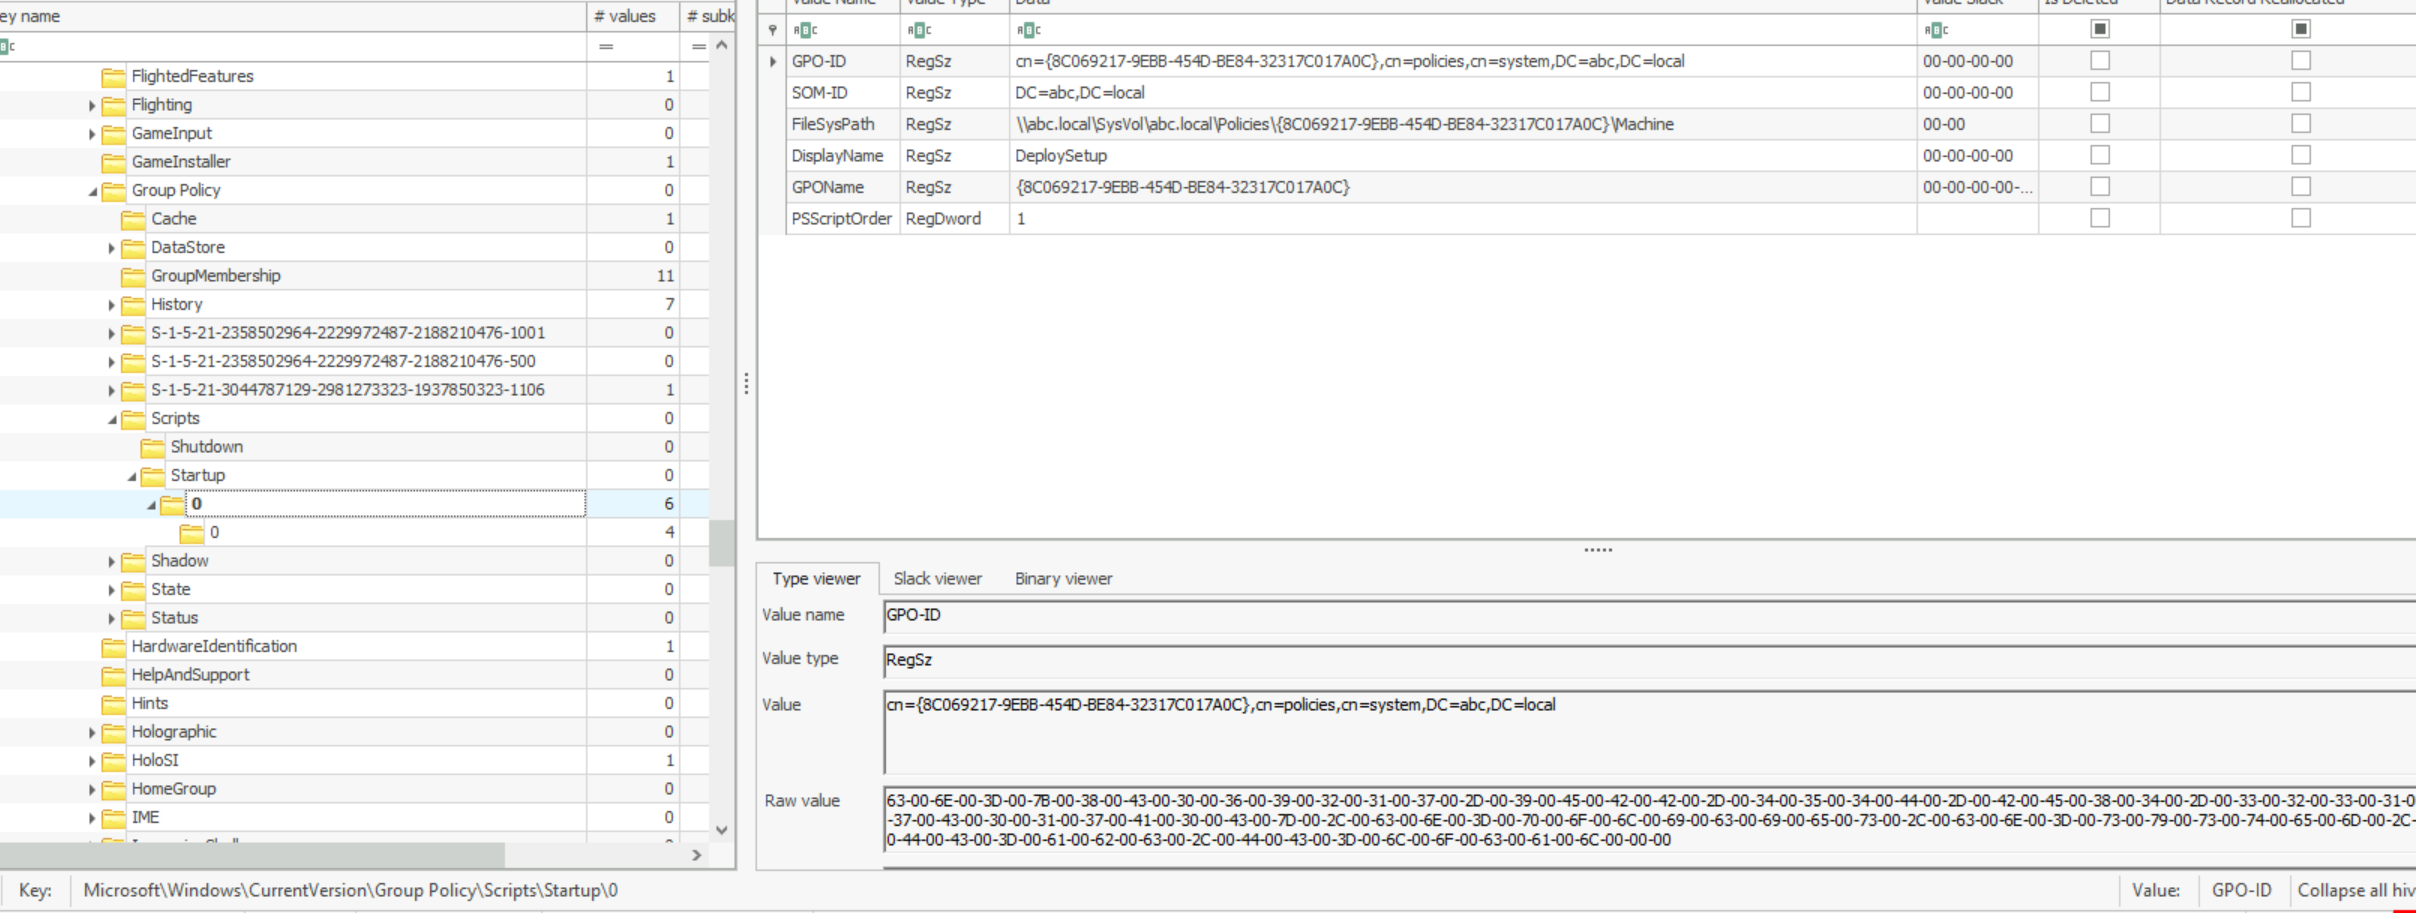Click the Shutdown folder icon
The height and width of the screenshot is (913, 2416).
[153, 447]
